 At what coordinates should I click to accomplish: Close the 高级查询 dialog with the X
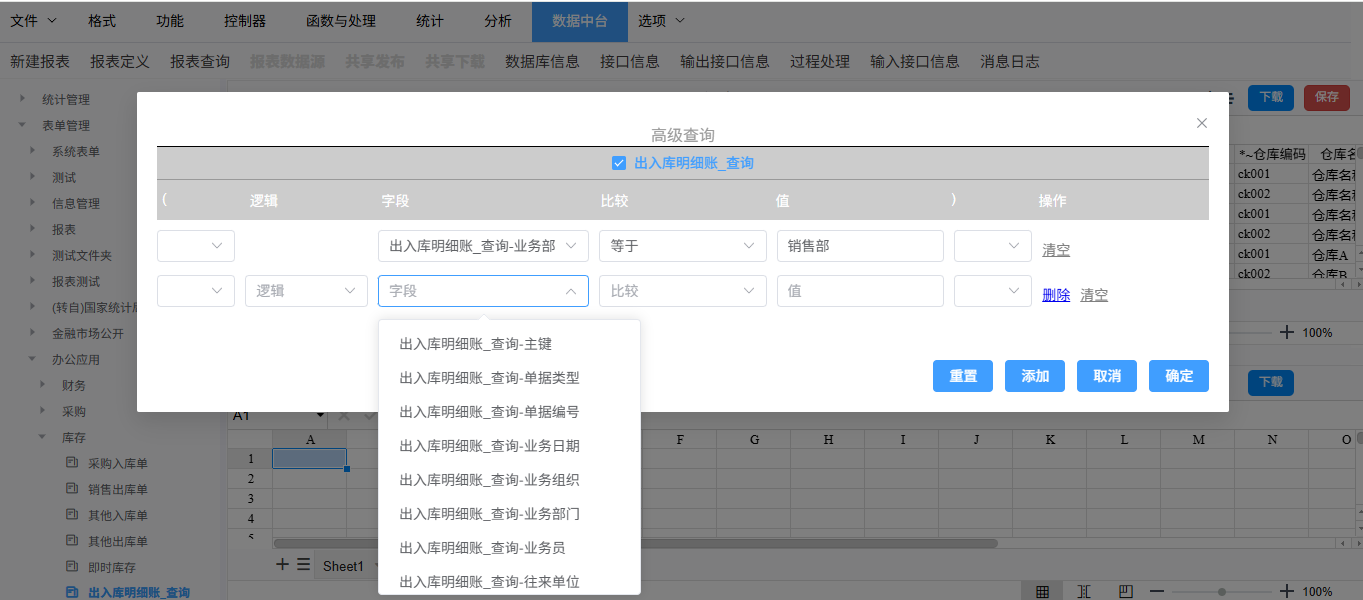(1202, 123)
